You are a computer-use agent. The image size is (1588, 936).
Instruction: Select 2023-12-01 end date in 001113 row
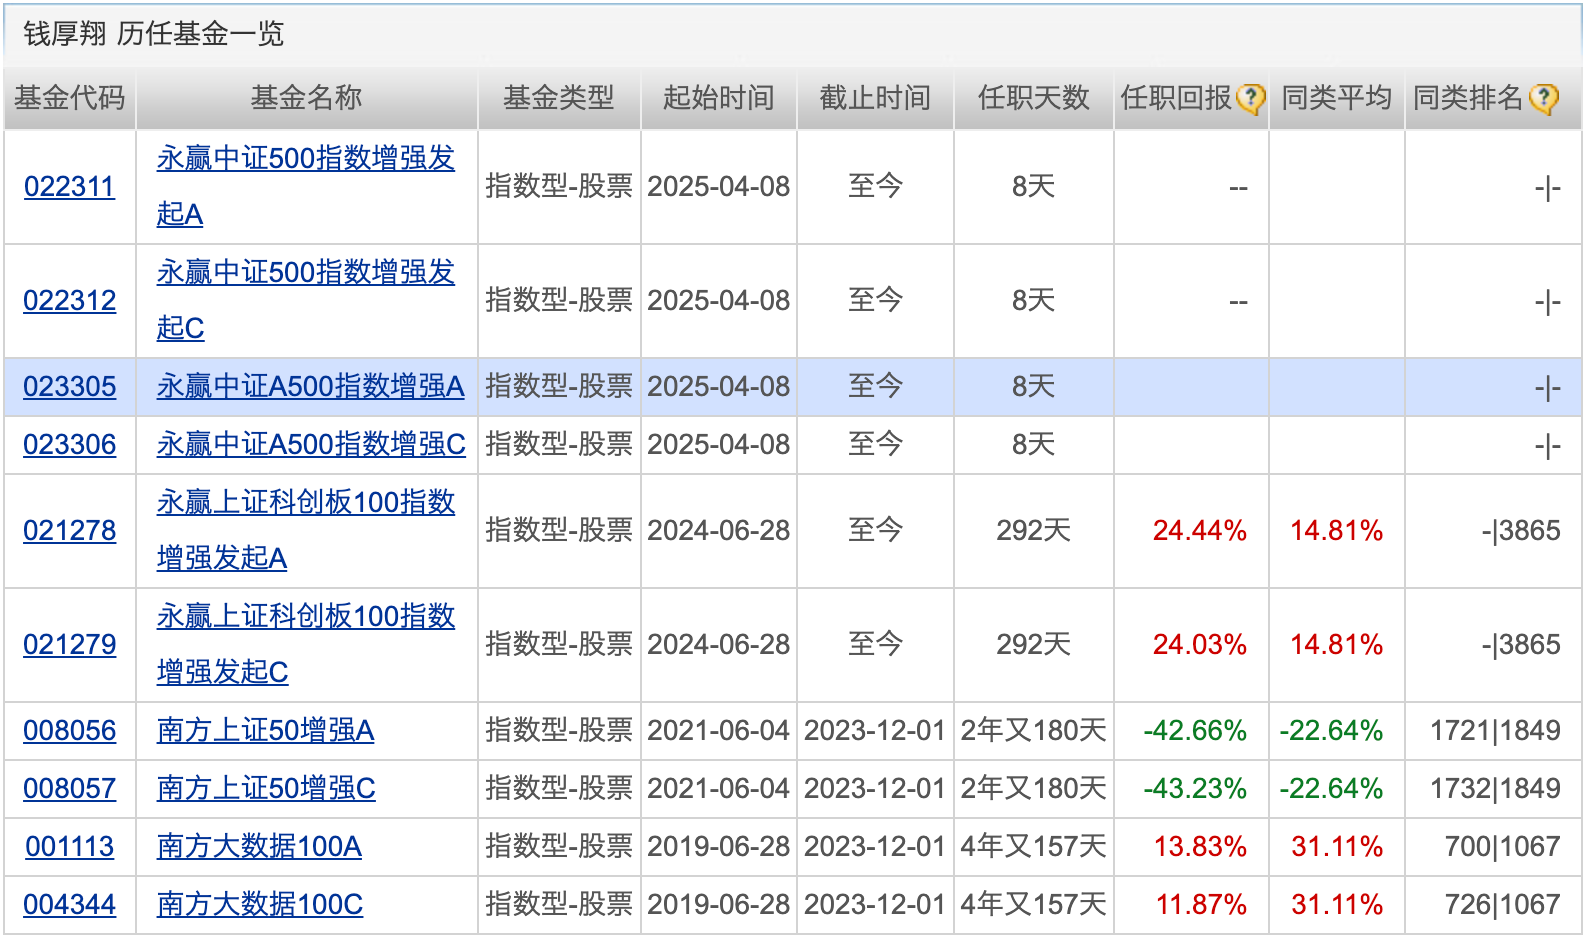coord(875,847)
